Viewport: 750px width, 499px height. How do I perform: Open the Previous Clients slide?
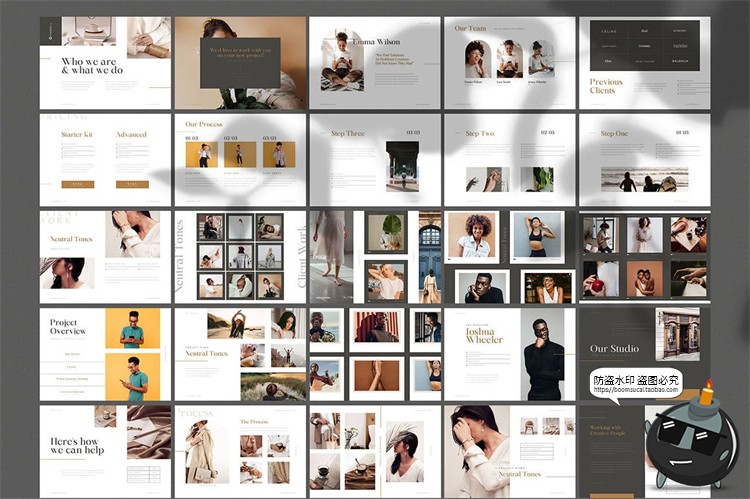click(644, 63)
